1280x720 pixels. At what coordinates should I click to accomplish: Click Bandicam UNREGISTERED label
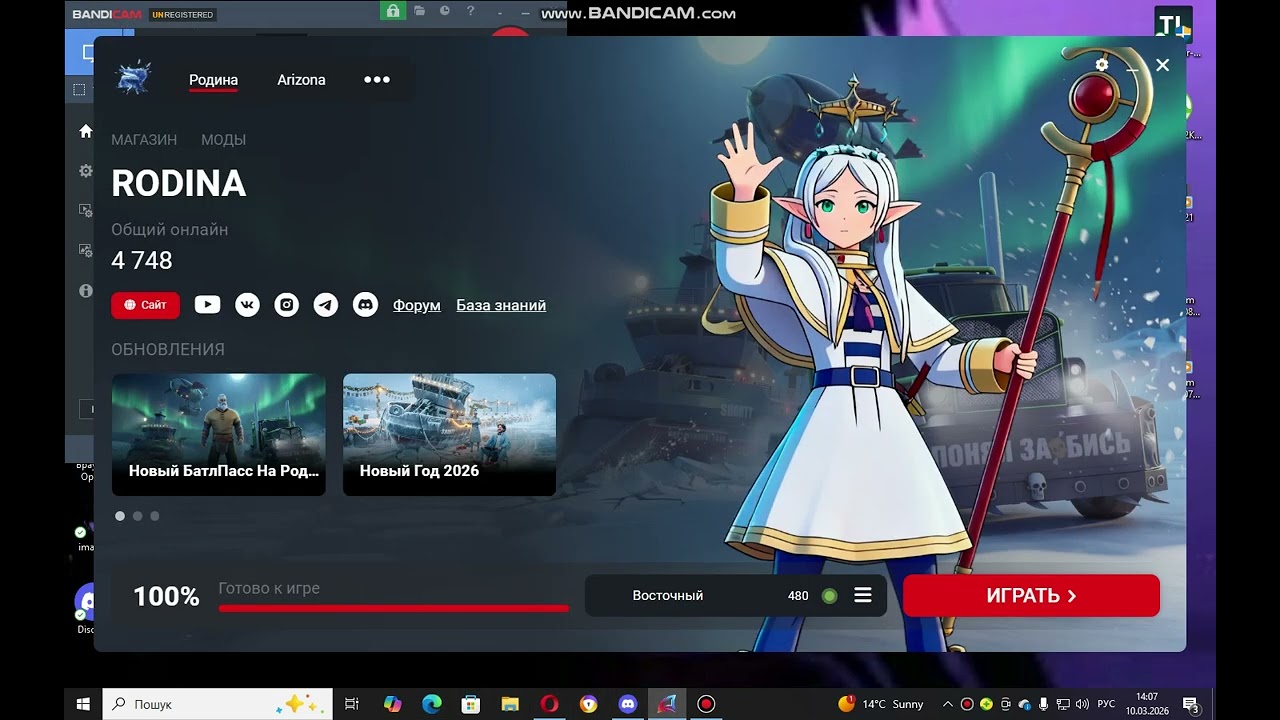(x=182, y=15)
